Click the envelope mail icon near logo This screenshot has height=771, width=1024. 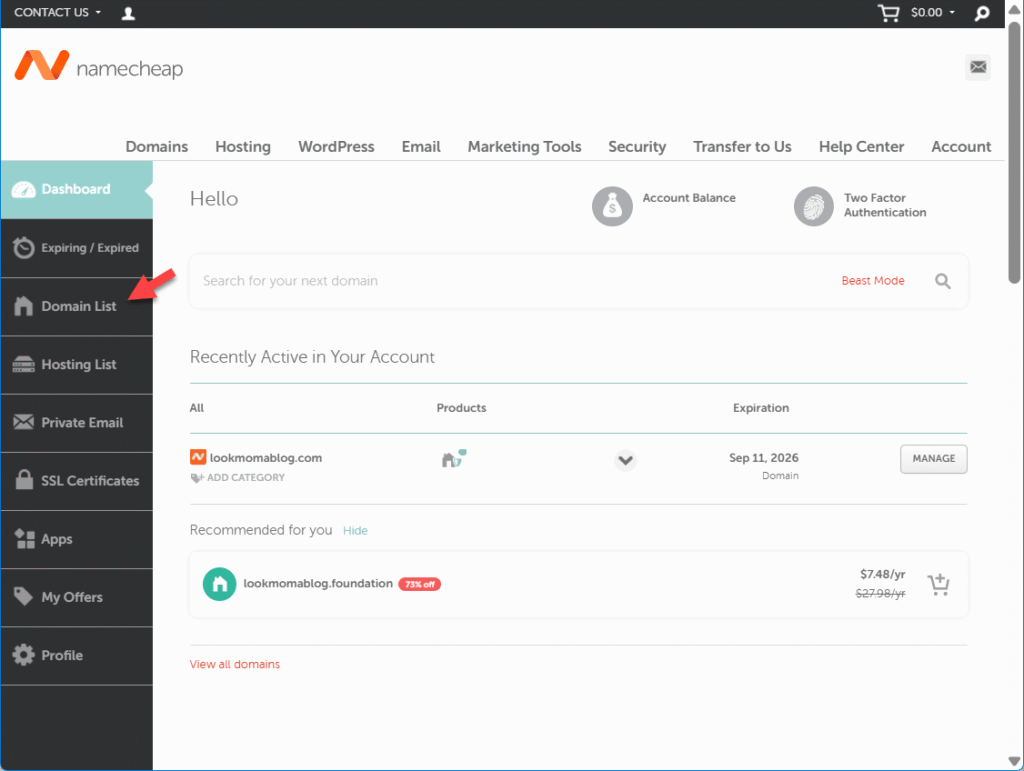pos(978,67)
